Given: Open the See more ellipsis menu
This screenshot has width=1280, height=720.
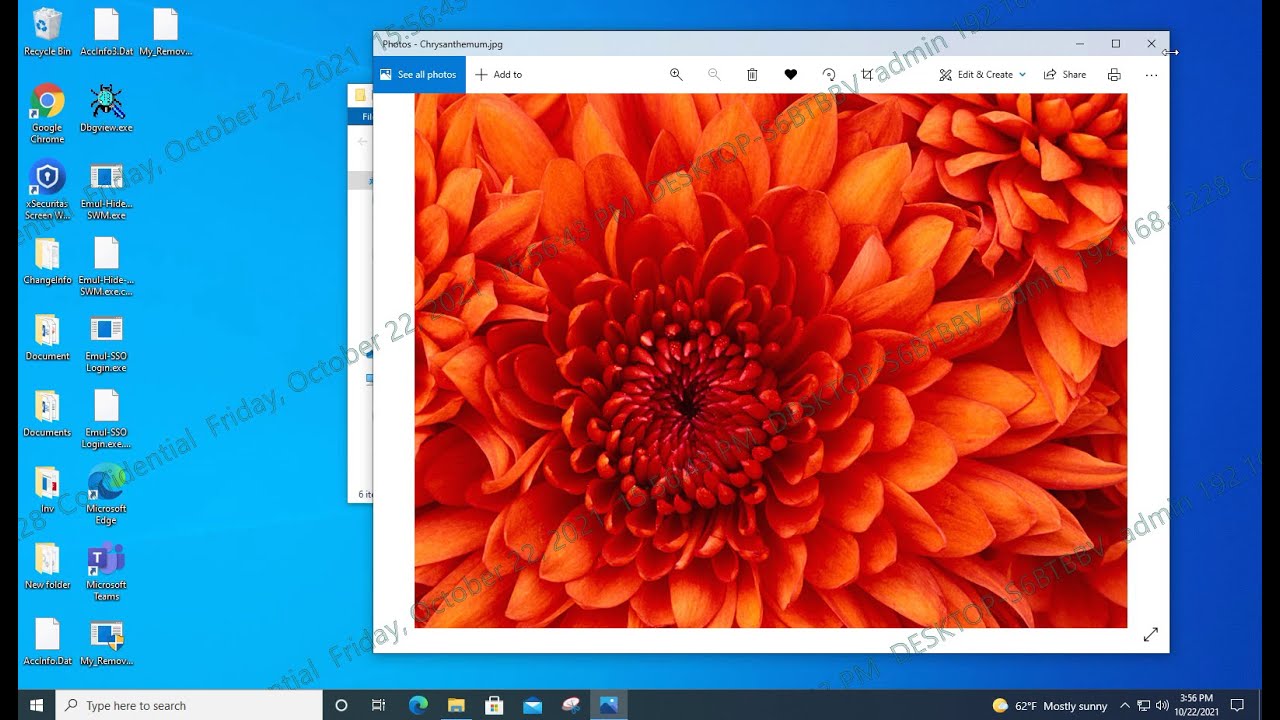Looking at the screenshot, I should 1151,75.
